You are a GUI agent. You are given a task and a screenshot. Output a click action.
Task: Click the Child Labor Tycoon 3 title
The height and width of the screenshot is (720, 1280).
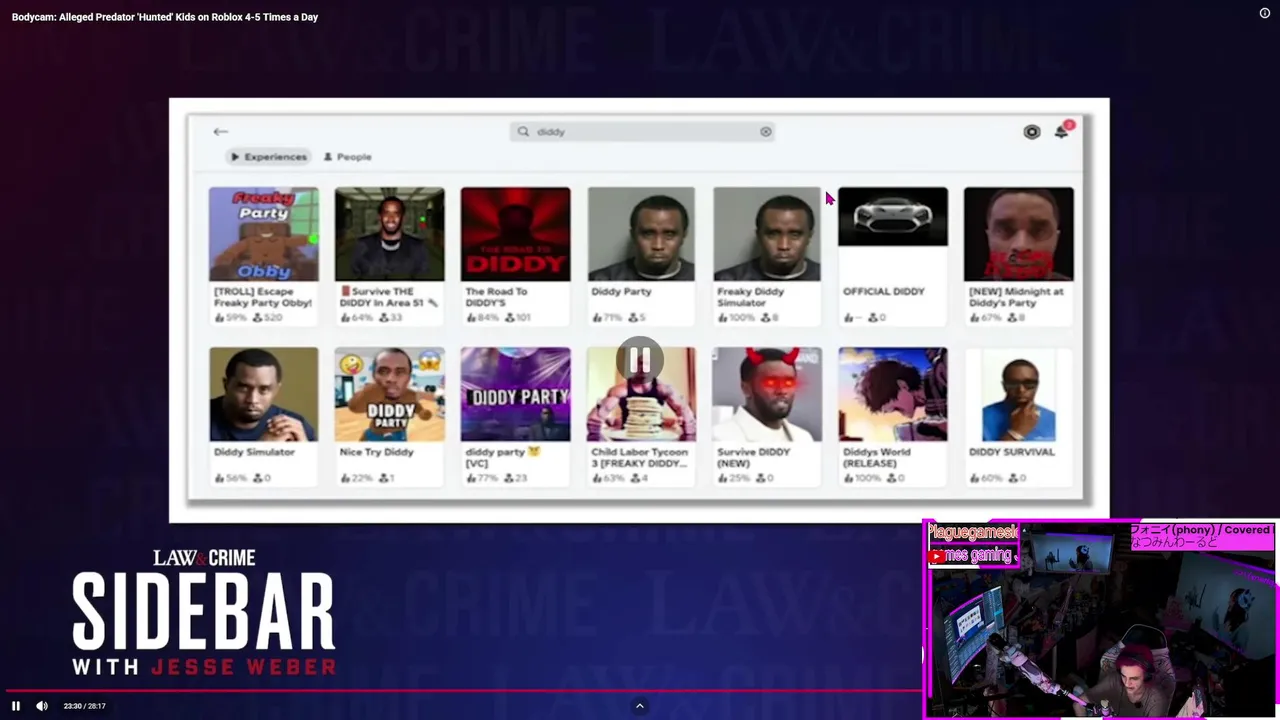pyautogui.click(x=640, y=457)
